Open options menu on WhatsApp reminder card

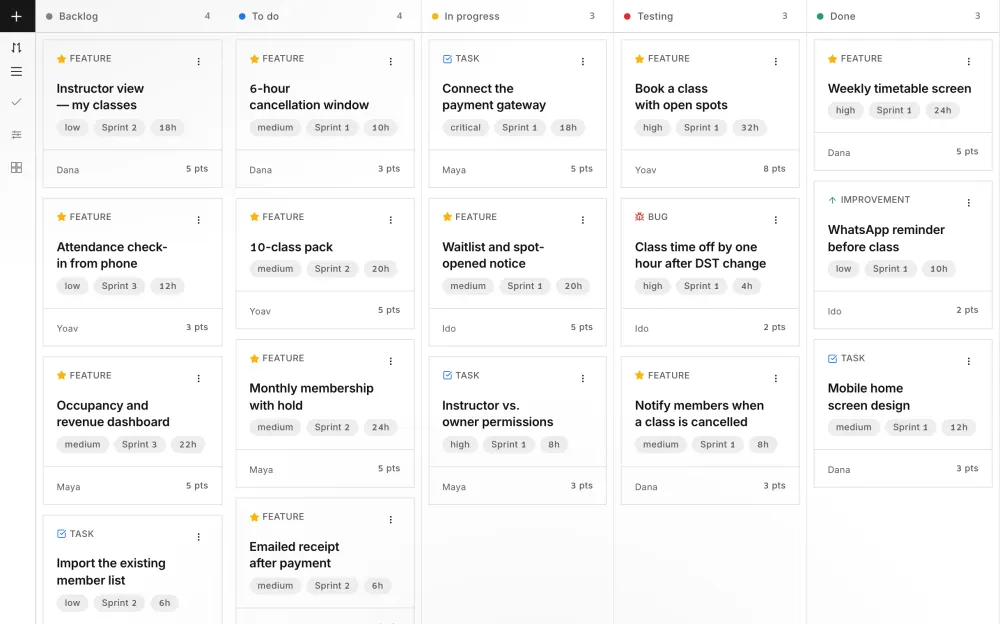(969, 202)
